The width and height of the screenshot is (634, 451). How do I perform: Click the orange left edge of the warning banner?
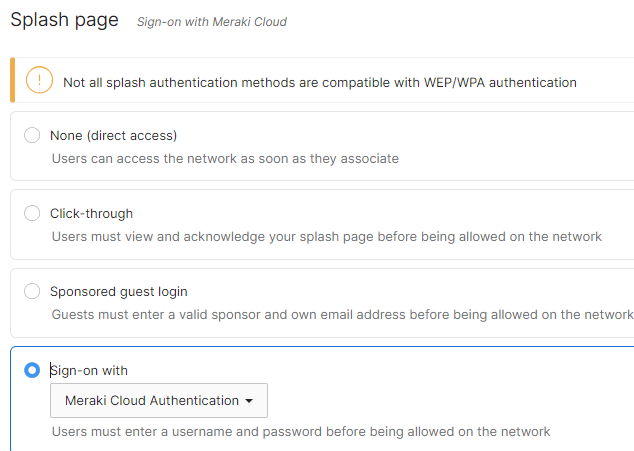click(12, 81)
